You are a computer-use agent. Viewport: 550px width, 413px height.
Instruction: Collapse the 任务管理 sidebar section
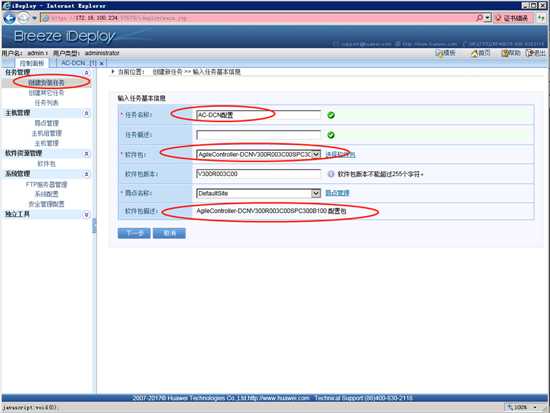tap(86, 73)
